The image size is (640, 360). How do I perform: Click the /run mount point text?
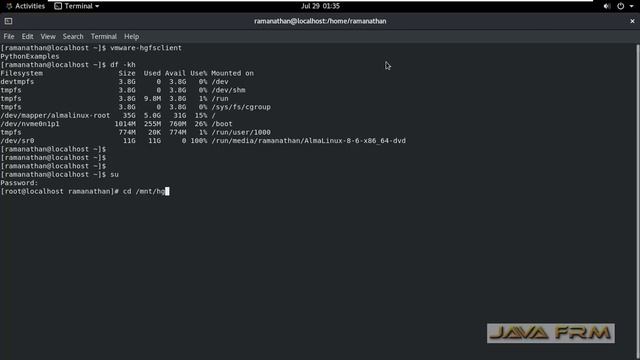pos(220,98)
